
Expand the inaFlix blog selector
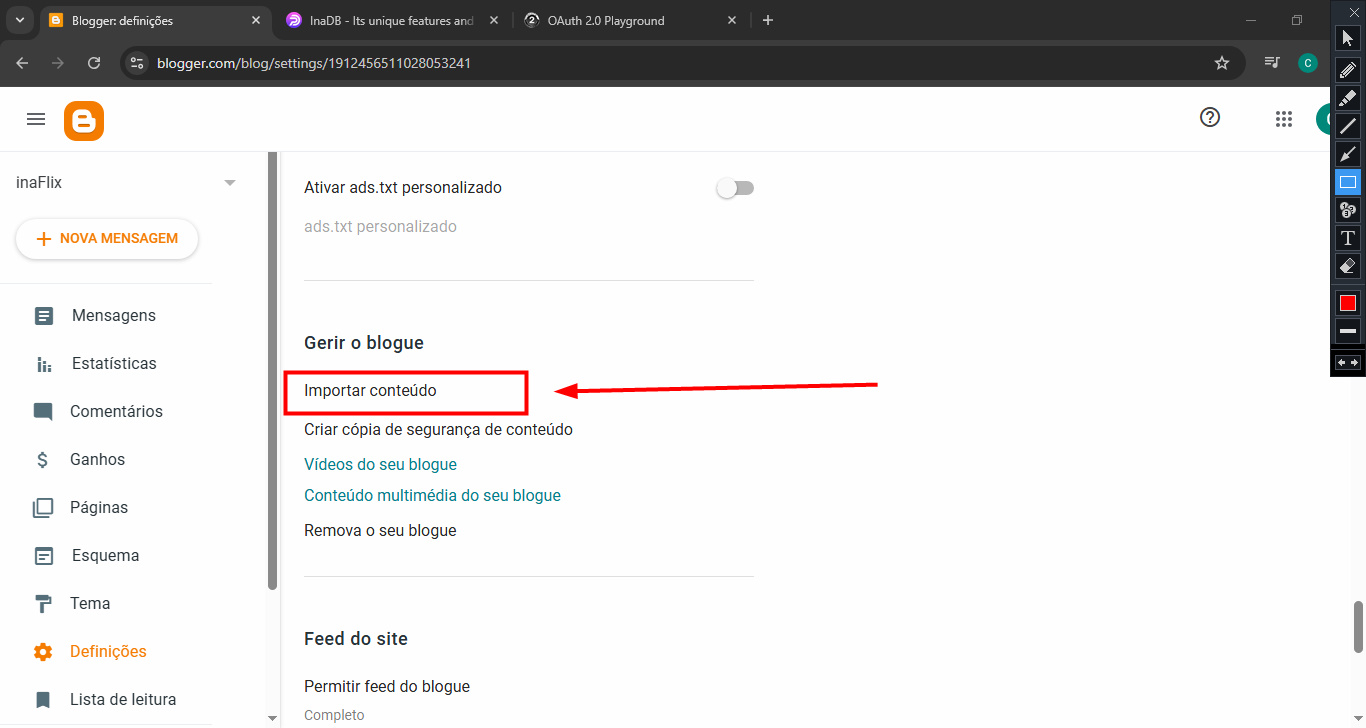[x=230, y=182]
